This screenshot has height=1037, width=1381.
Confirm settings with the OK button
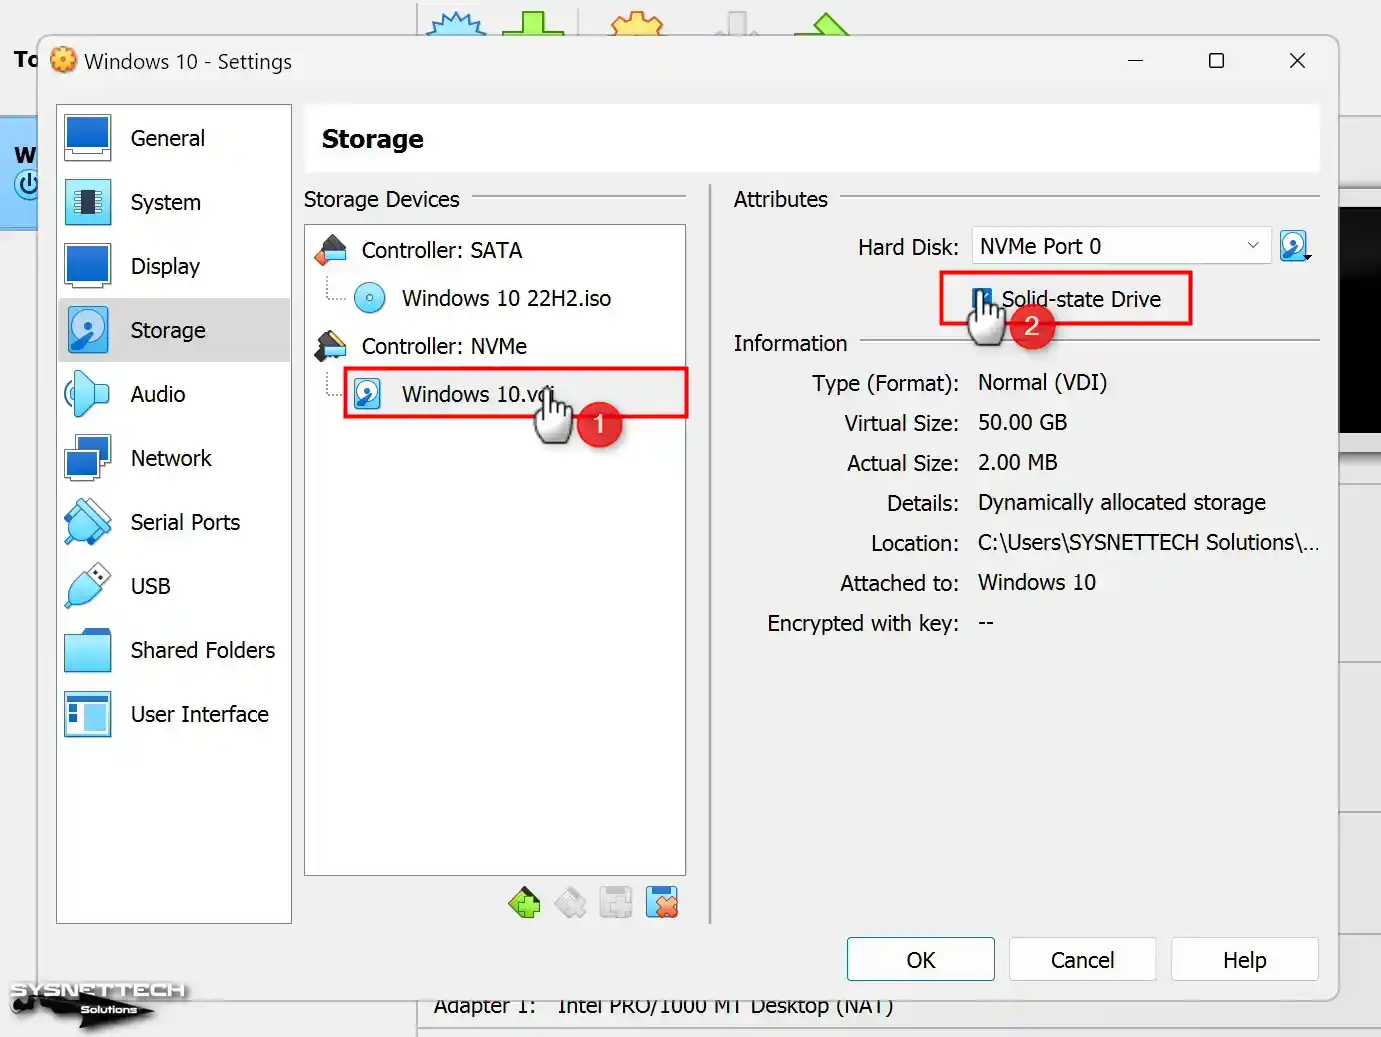click(x=921, y=960)
